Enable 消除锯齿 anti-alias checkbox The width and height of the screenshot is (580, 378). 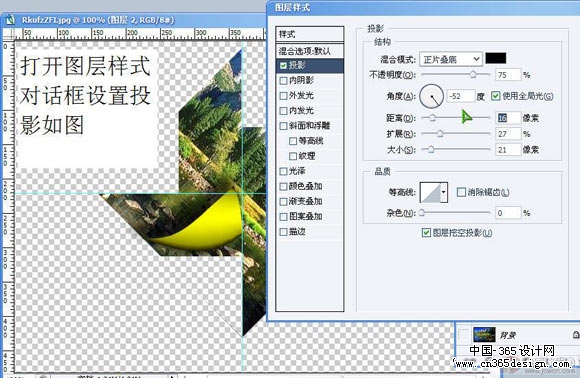tap(461, 192)
